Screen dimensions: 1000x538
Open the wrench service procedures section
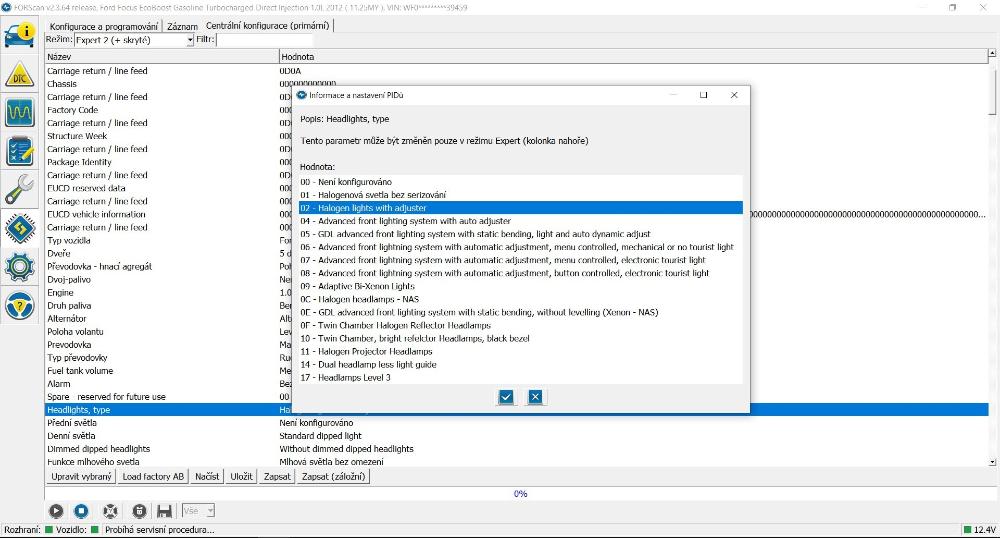(x=20, y=189)
